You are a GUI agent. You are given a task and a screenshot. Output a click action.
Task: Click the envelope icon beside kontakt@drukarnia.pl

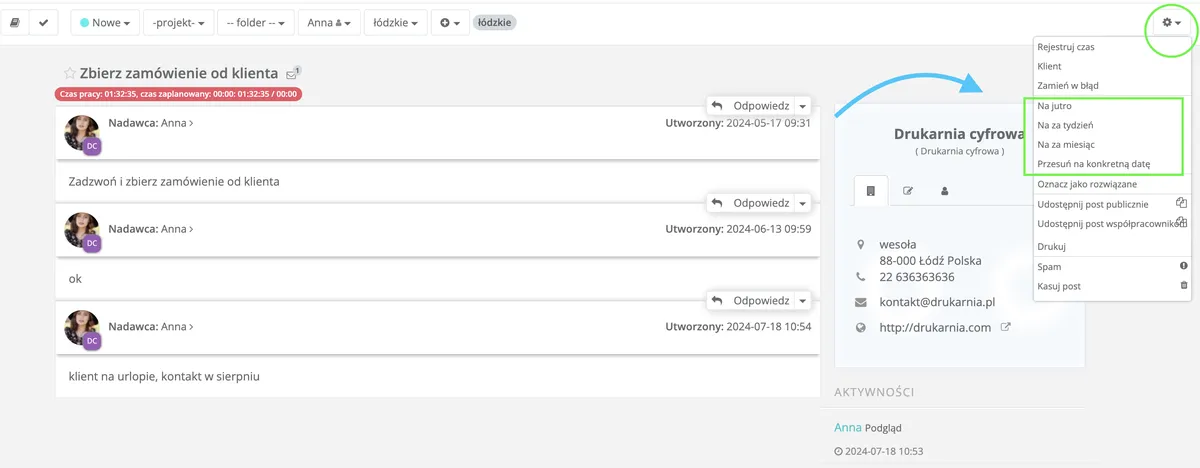(x=861, y=302)
